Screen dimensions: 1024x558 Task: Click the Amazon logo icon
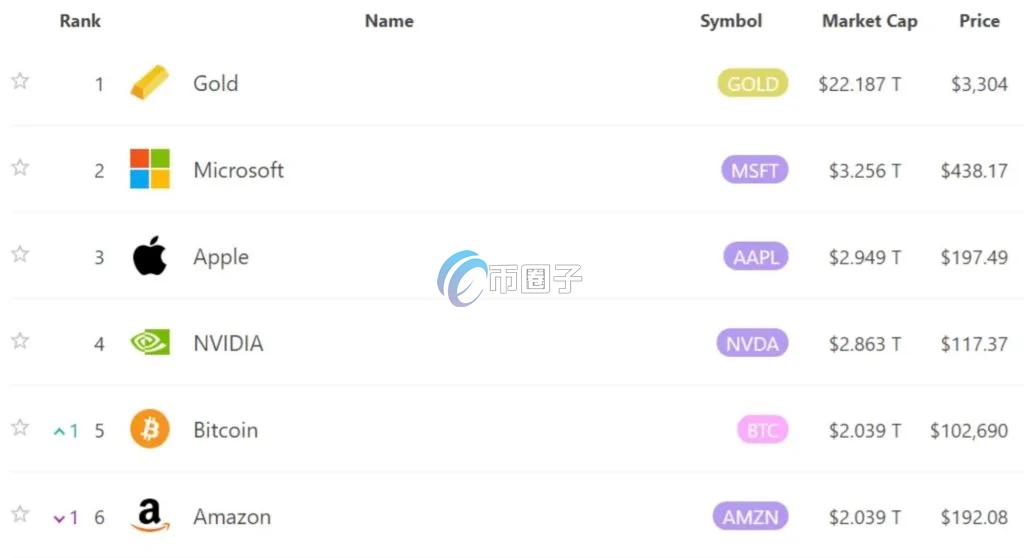(150, 516)
